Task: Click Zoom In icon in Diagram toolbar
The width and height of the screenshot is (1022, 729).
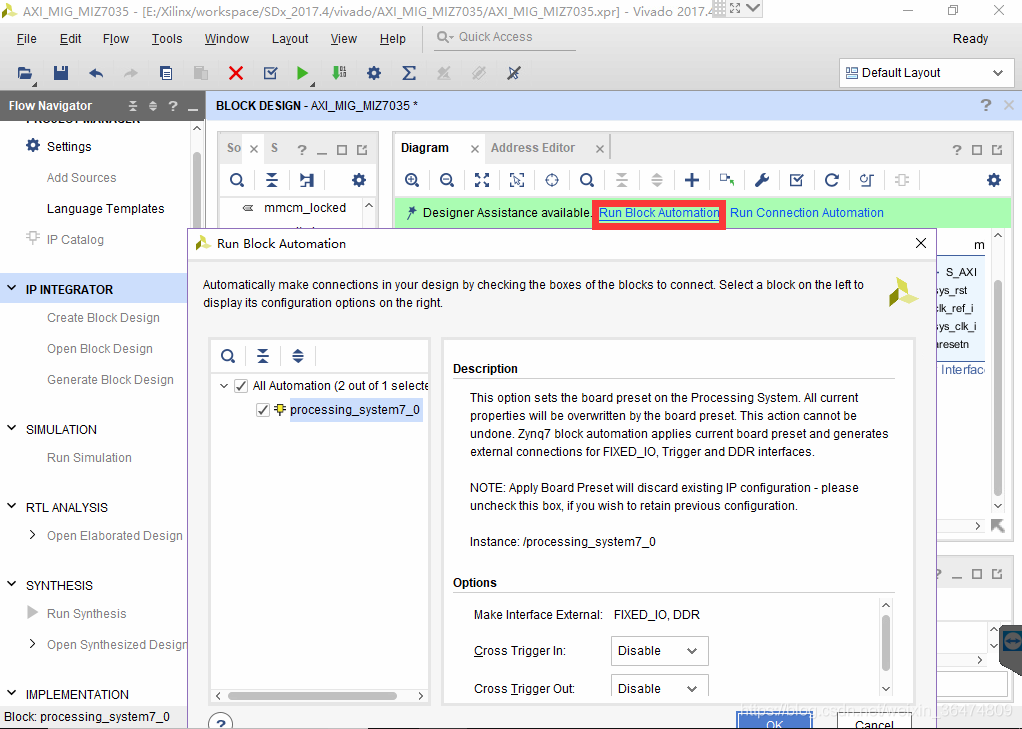Action: pyautogui.click(x=412, y=180)
